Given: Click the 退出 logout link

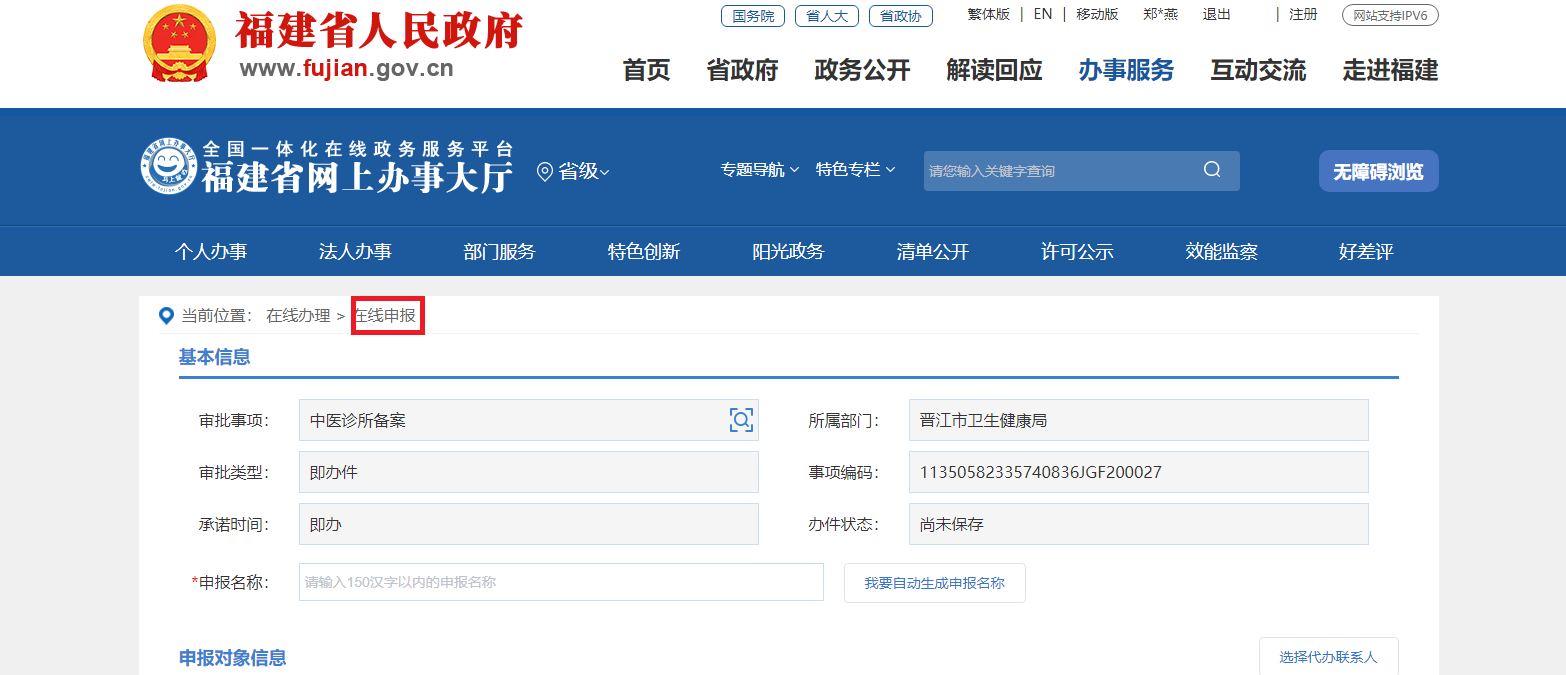Looking at the screenshot, I should click(x=1216, y=14).
